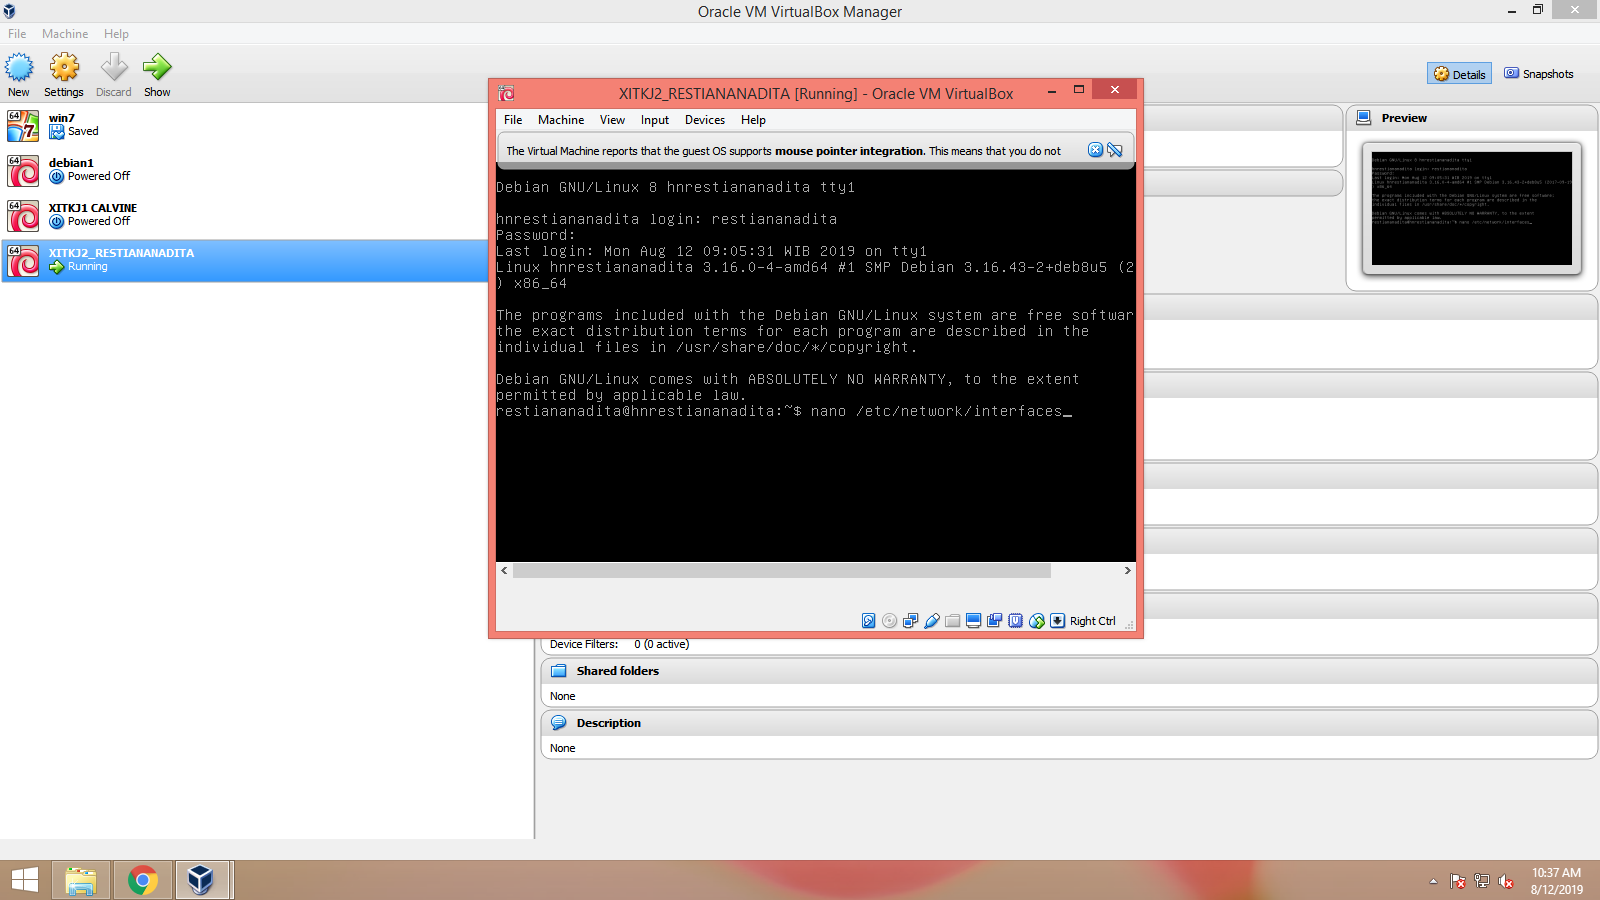The image size is (1600, 900).
Task: Click the taskbar clock showing 10:37 AM
Action: (x=1557, y=881)
